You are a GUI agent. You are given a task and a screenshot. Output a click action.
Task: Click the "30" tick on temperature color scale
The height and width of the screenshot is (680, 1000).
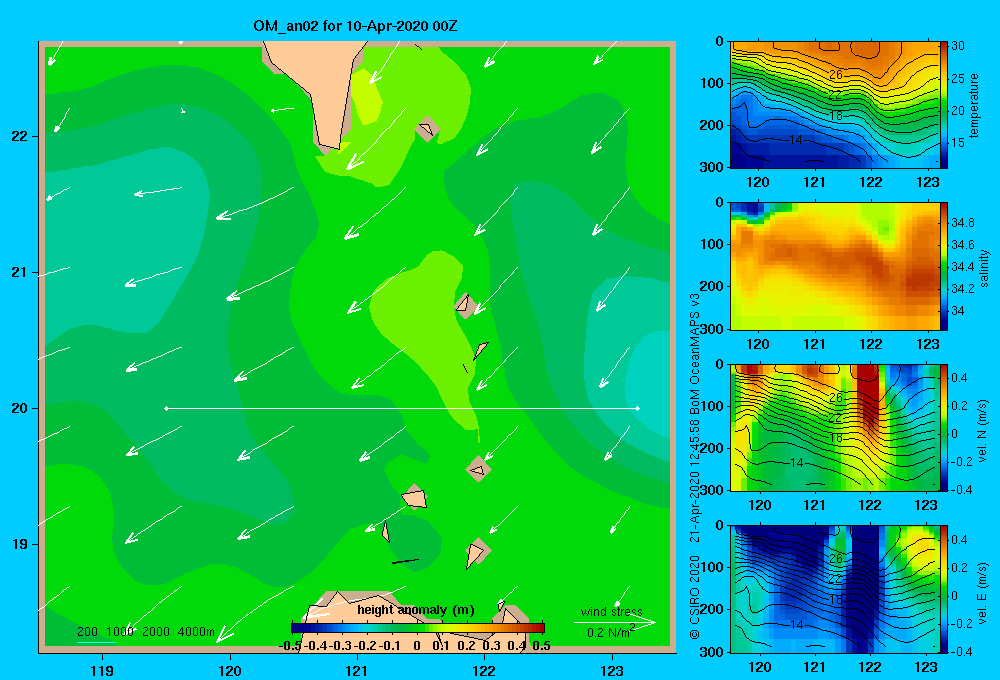tap(958, 46)
